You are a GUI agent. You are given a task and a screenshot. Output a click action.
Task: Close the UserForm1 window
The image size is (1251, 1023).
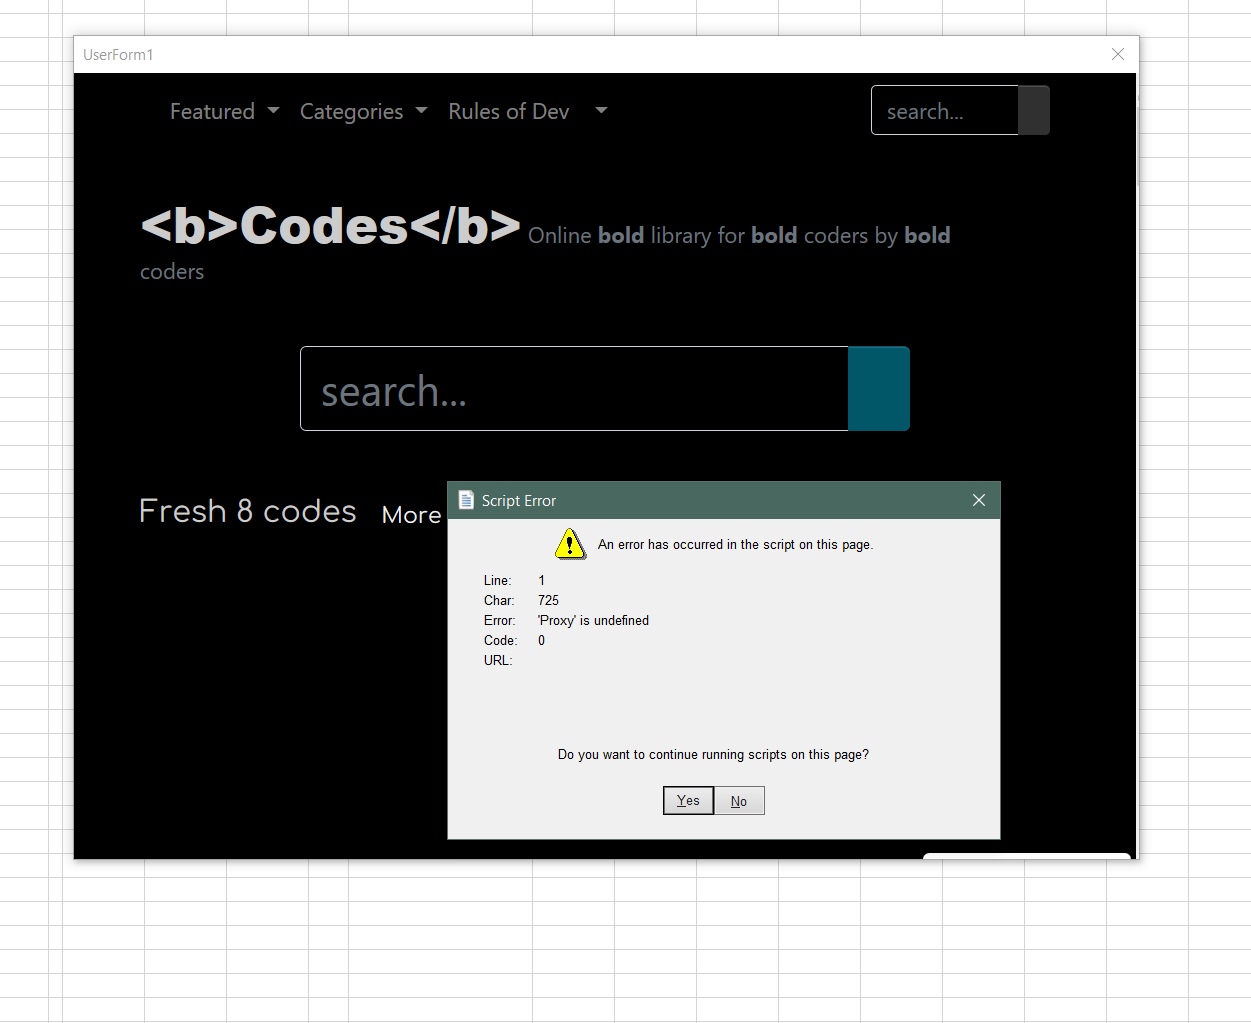pyautogui.click(x=1118, y=54)
